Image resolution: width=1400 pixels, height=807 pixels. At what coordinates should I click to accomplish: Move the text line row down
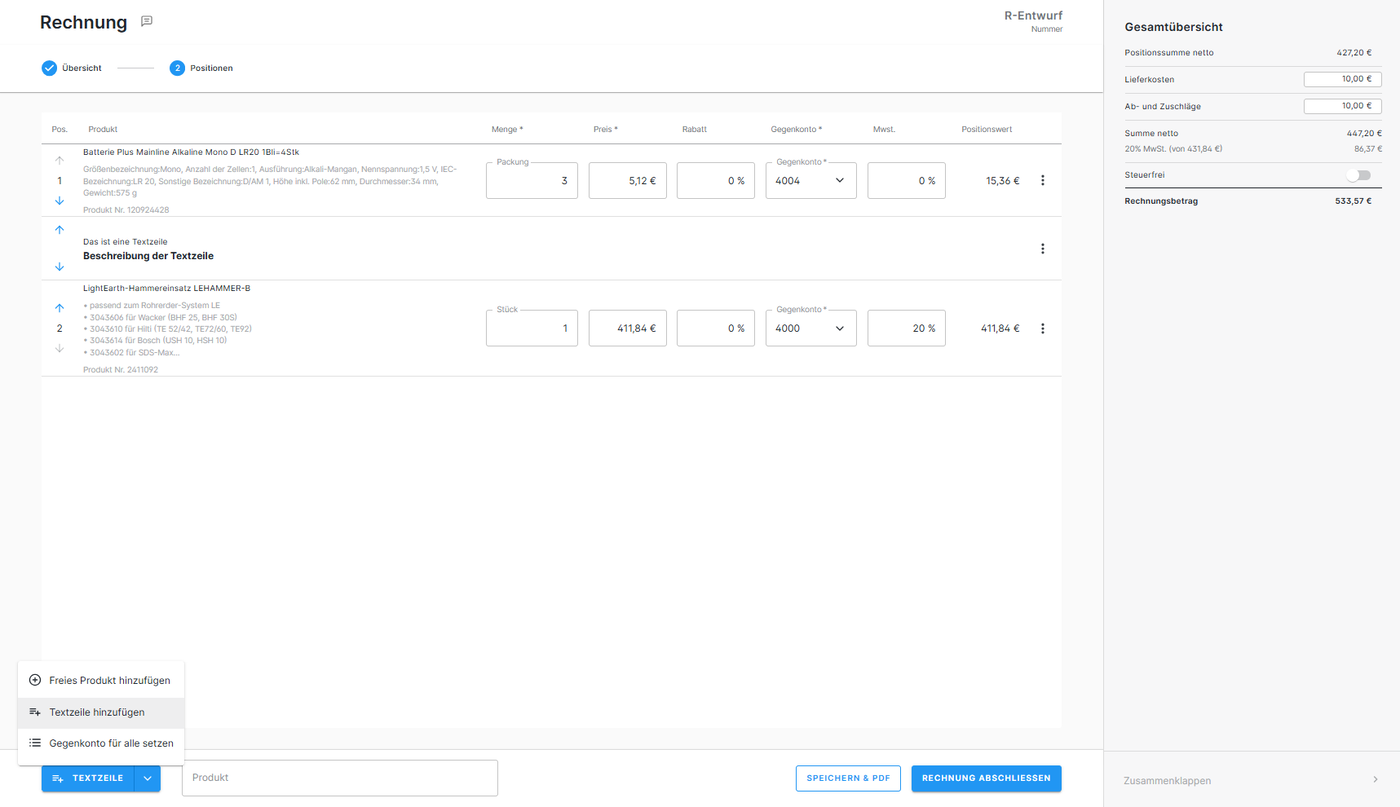coord(59,267)
